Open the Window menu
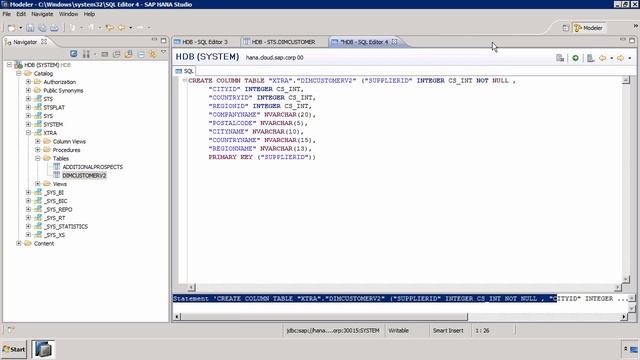Screen dimensions: 640x360 [x=68, y=14]
